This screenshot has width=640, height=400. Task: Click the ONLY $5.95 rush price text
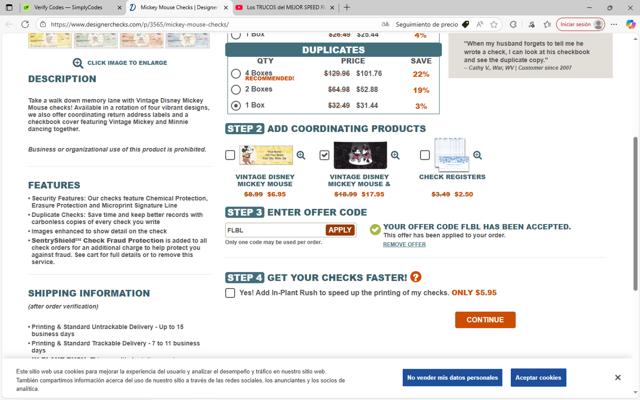tap(474, 293)
